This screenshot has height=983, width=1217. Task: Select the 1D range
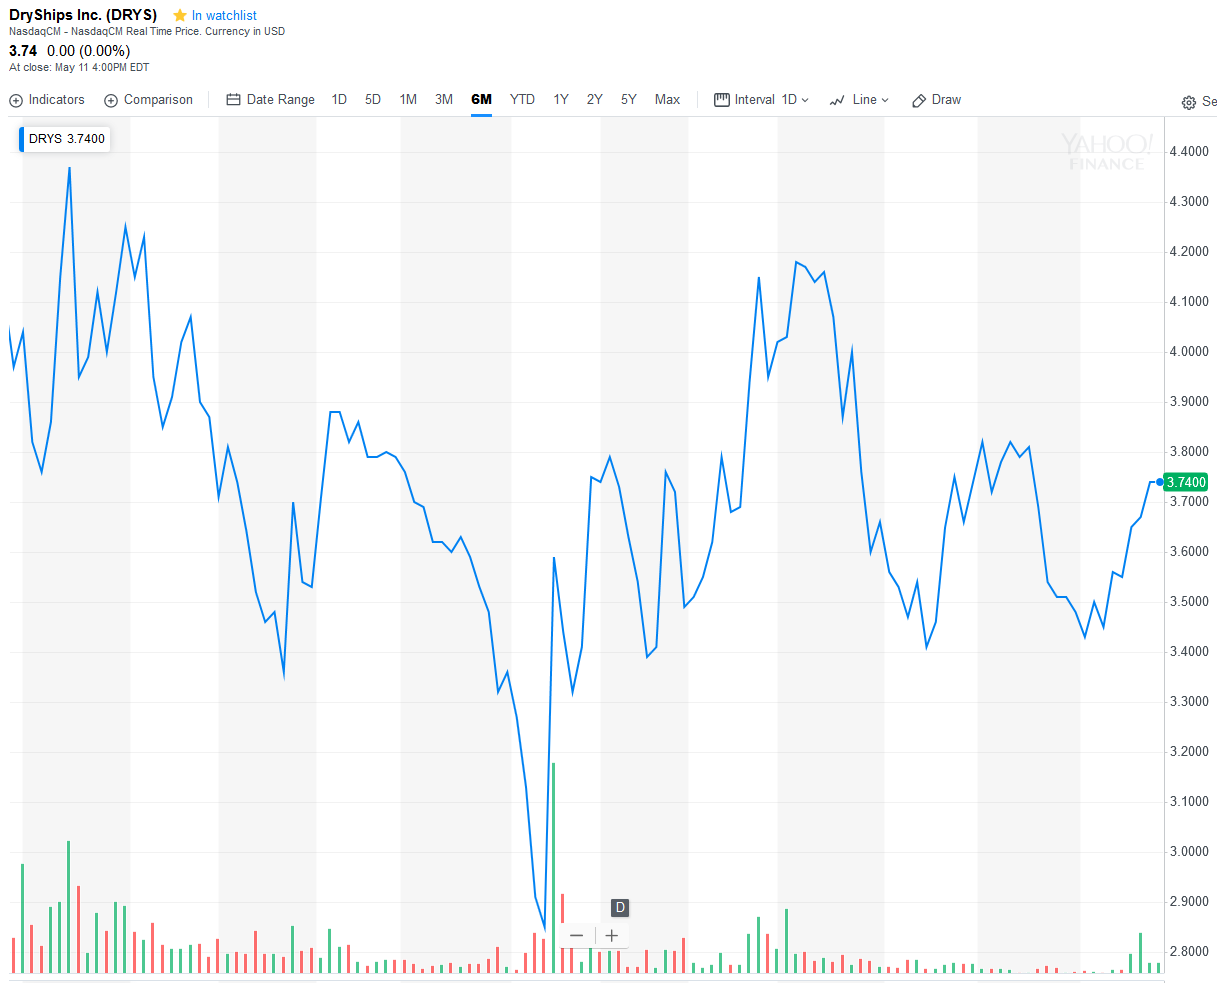click(339, 100)
